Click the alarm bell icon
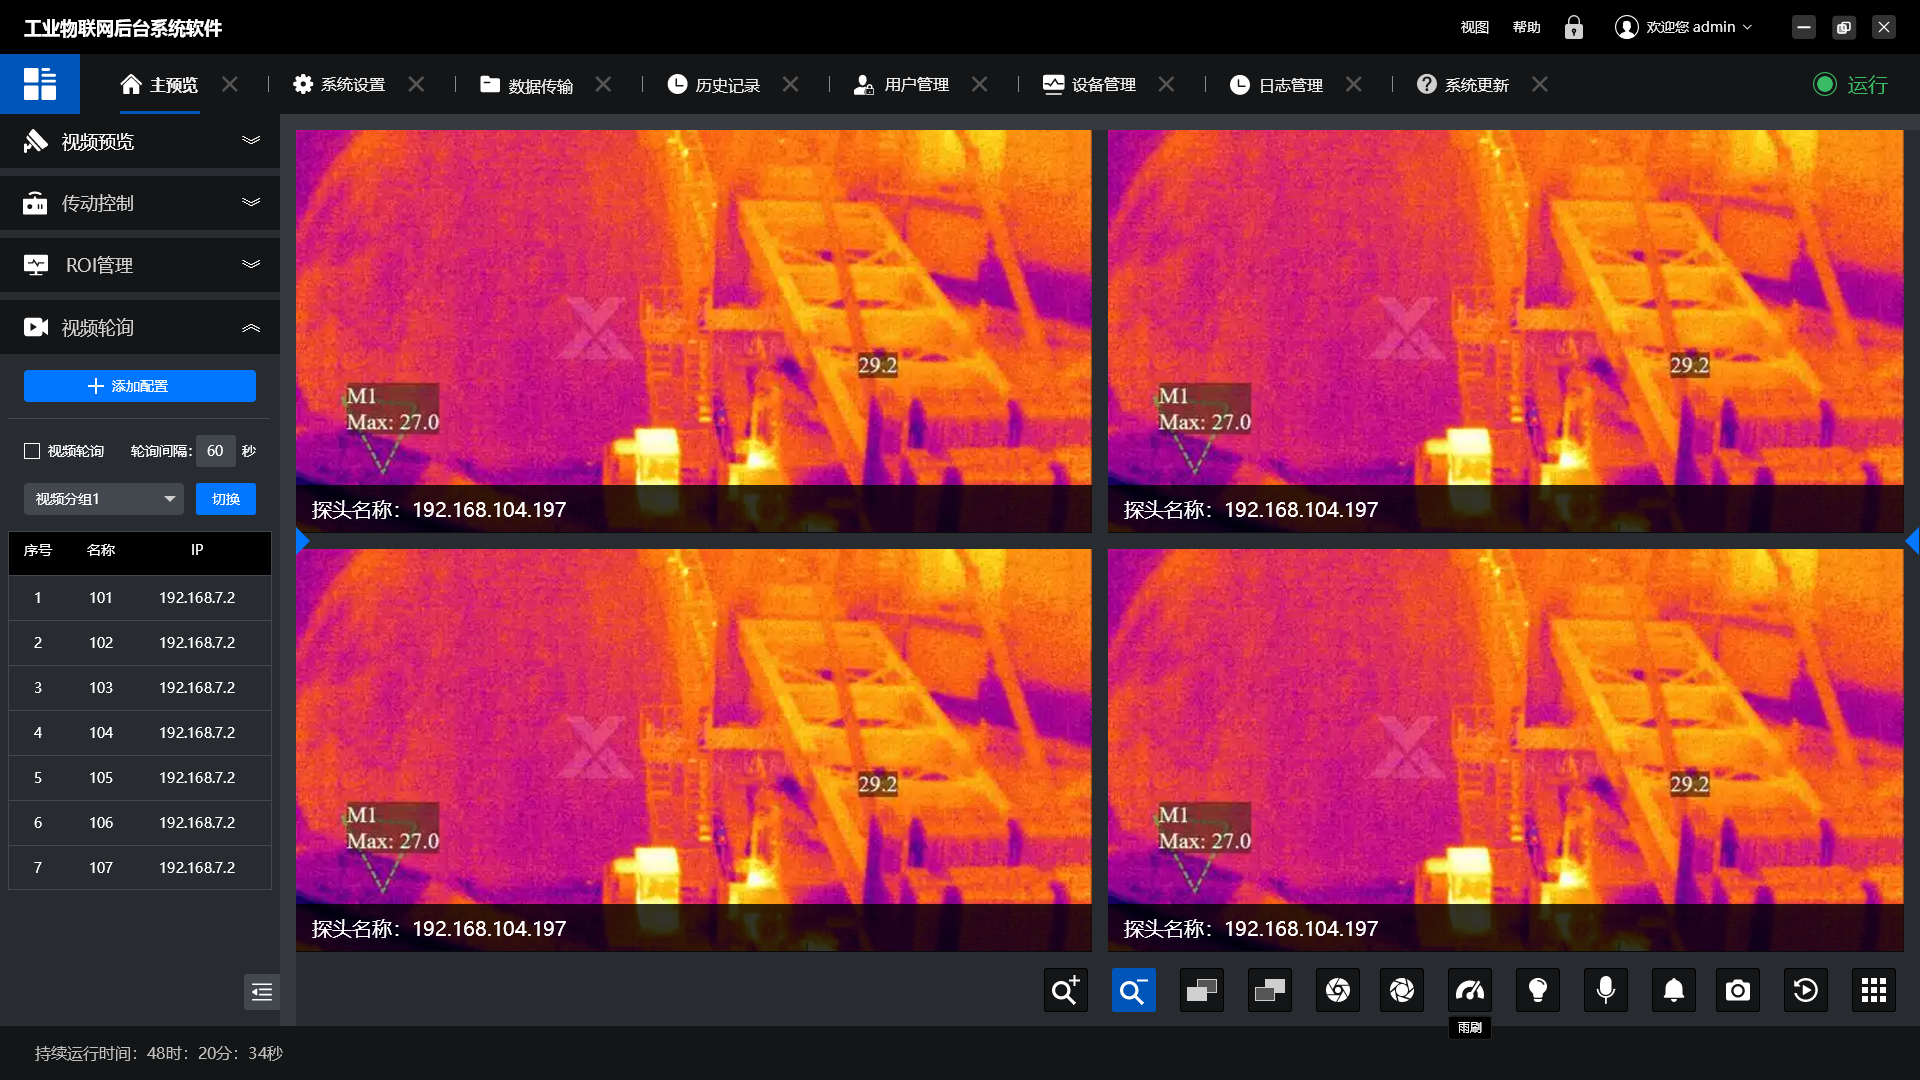Image resolution: width=1920 pixels, height=1080 pixels. coord(1673,990)
